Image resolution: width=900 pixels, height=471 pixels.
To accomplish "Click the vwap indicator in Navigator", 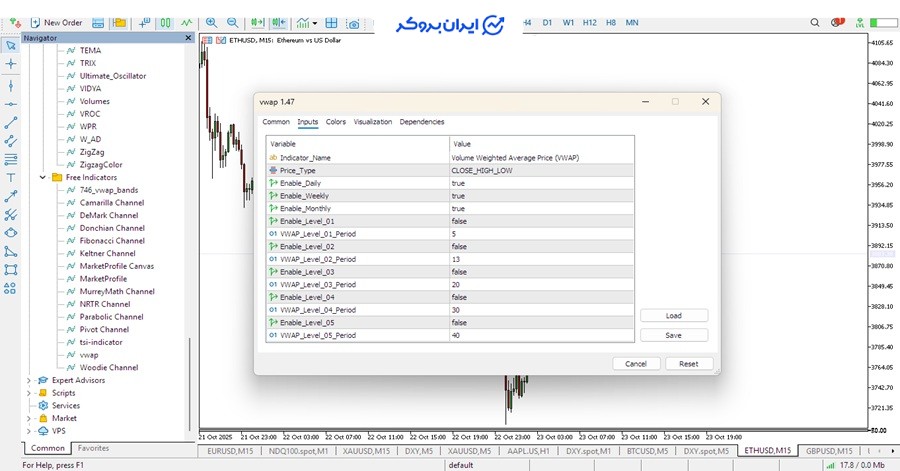I will tap(89, 355).
